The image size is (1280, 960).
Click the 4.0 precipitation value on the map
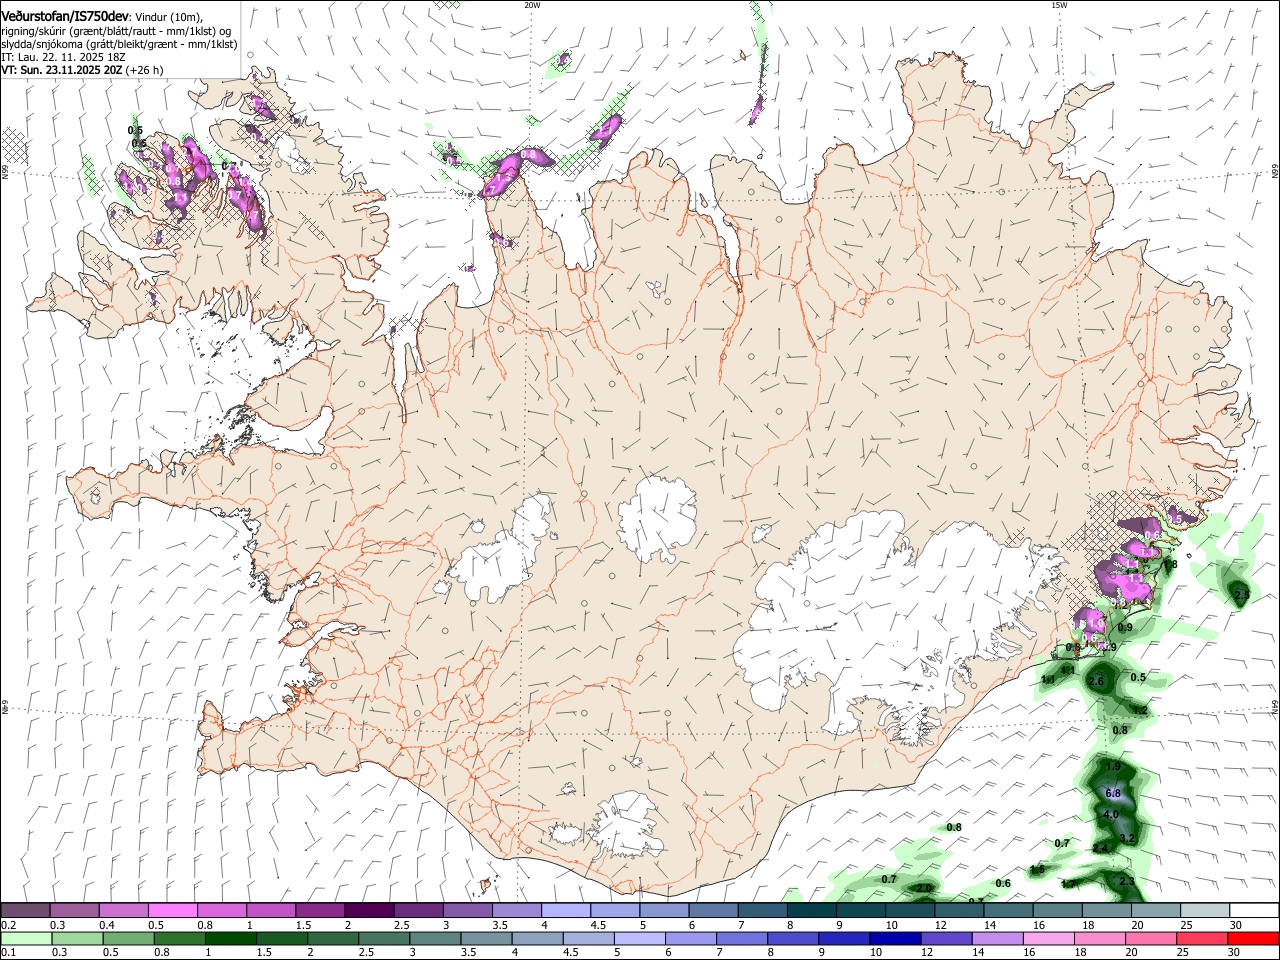tap(1111, 815)
